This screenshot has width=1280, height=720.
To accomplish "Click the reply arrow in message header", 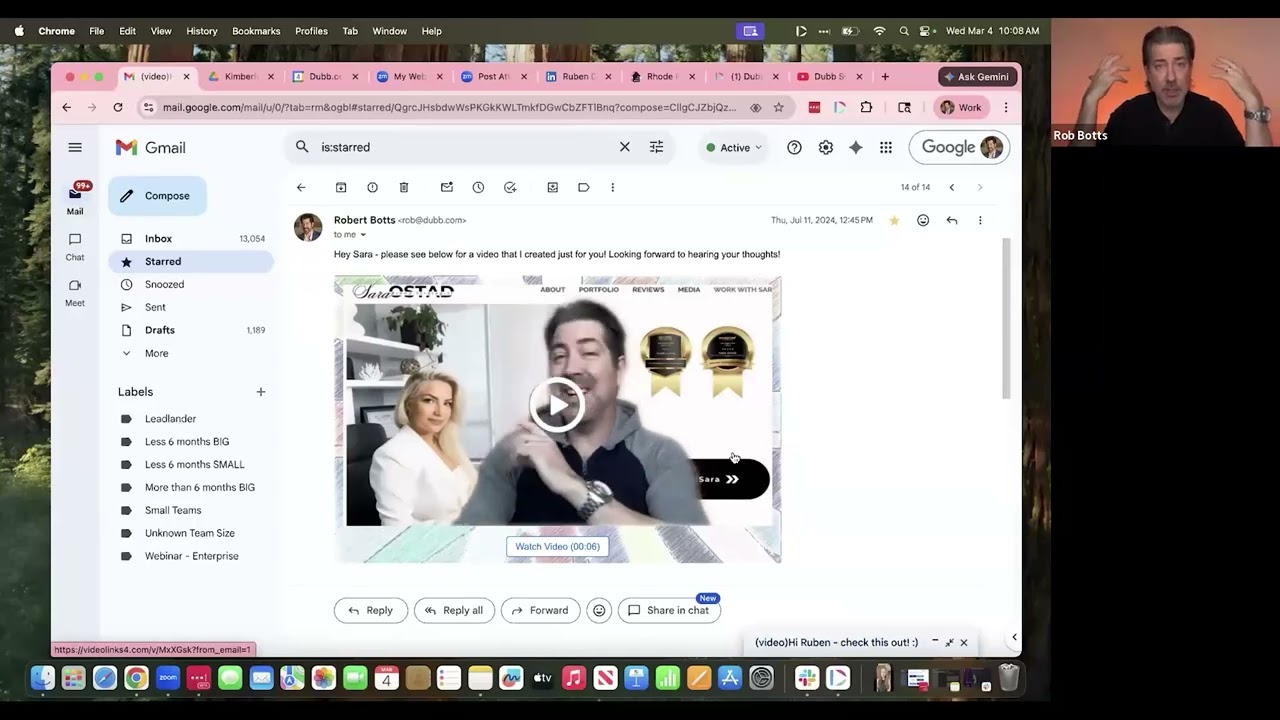I will click(x=952, y=220).
